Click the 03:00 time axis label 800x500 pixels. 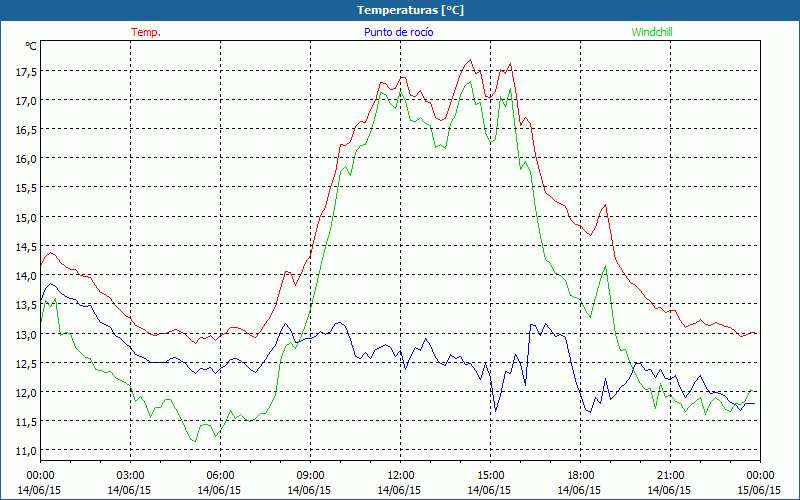tap(130, 476)
